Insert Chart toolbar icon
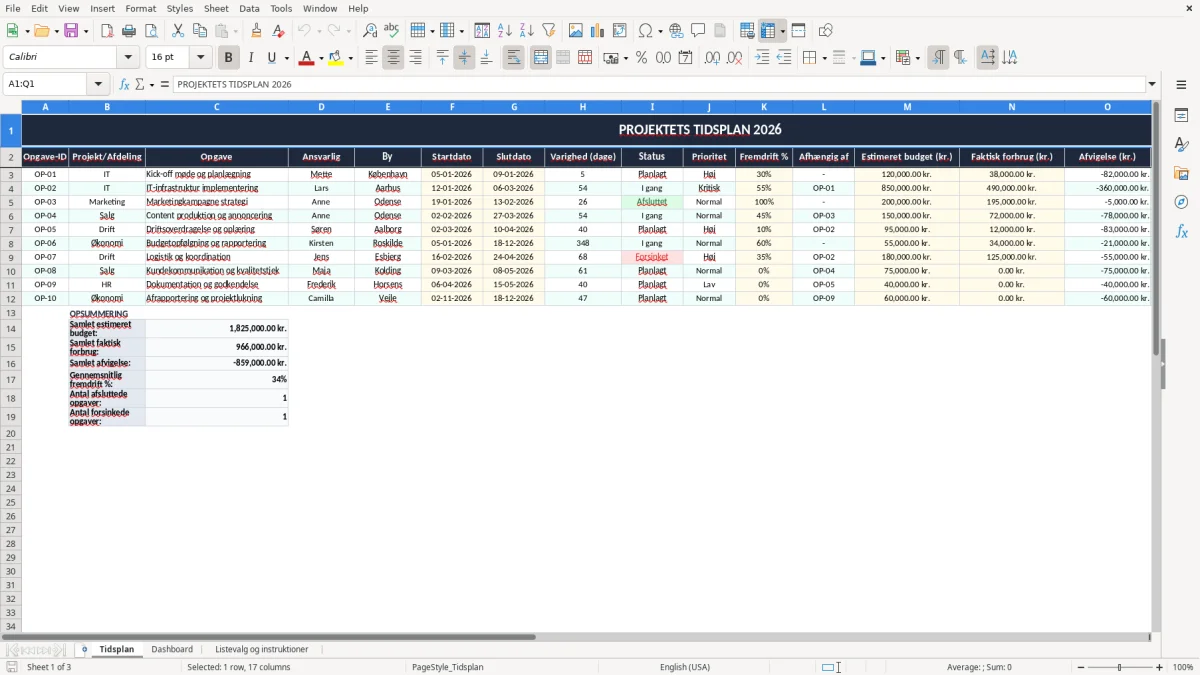 598,31
